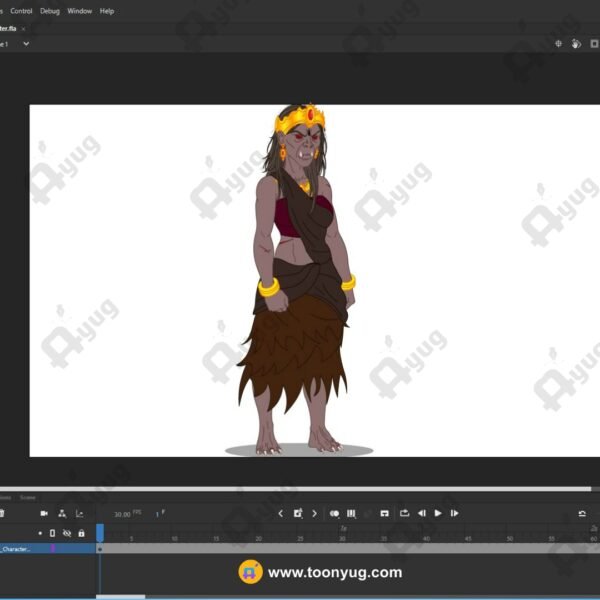The width and height of the screenshot is (600, 600).
Task: Open the Debug menu
Action: click(50, 11)
